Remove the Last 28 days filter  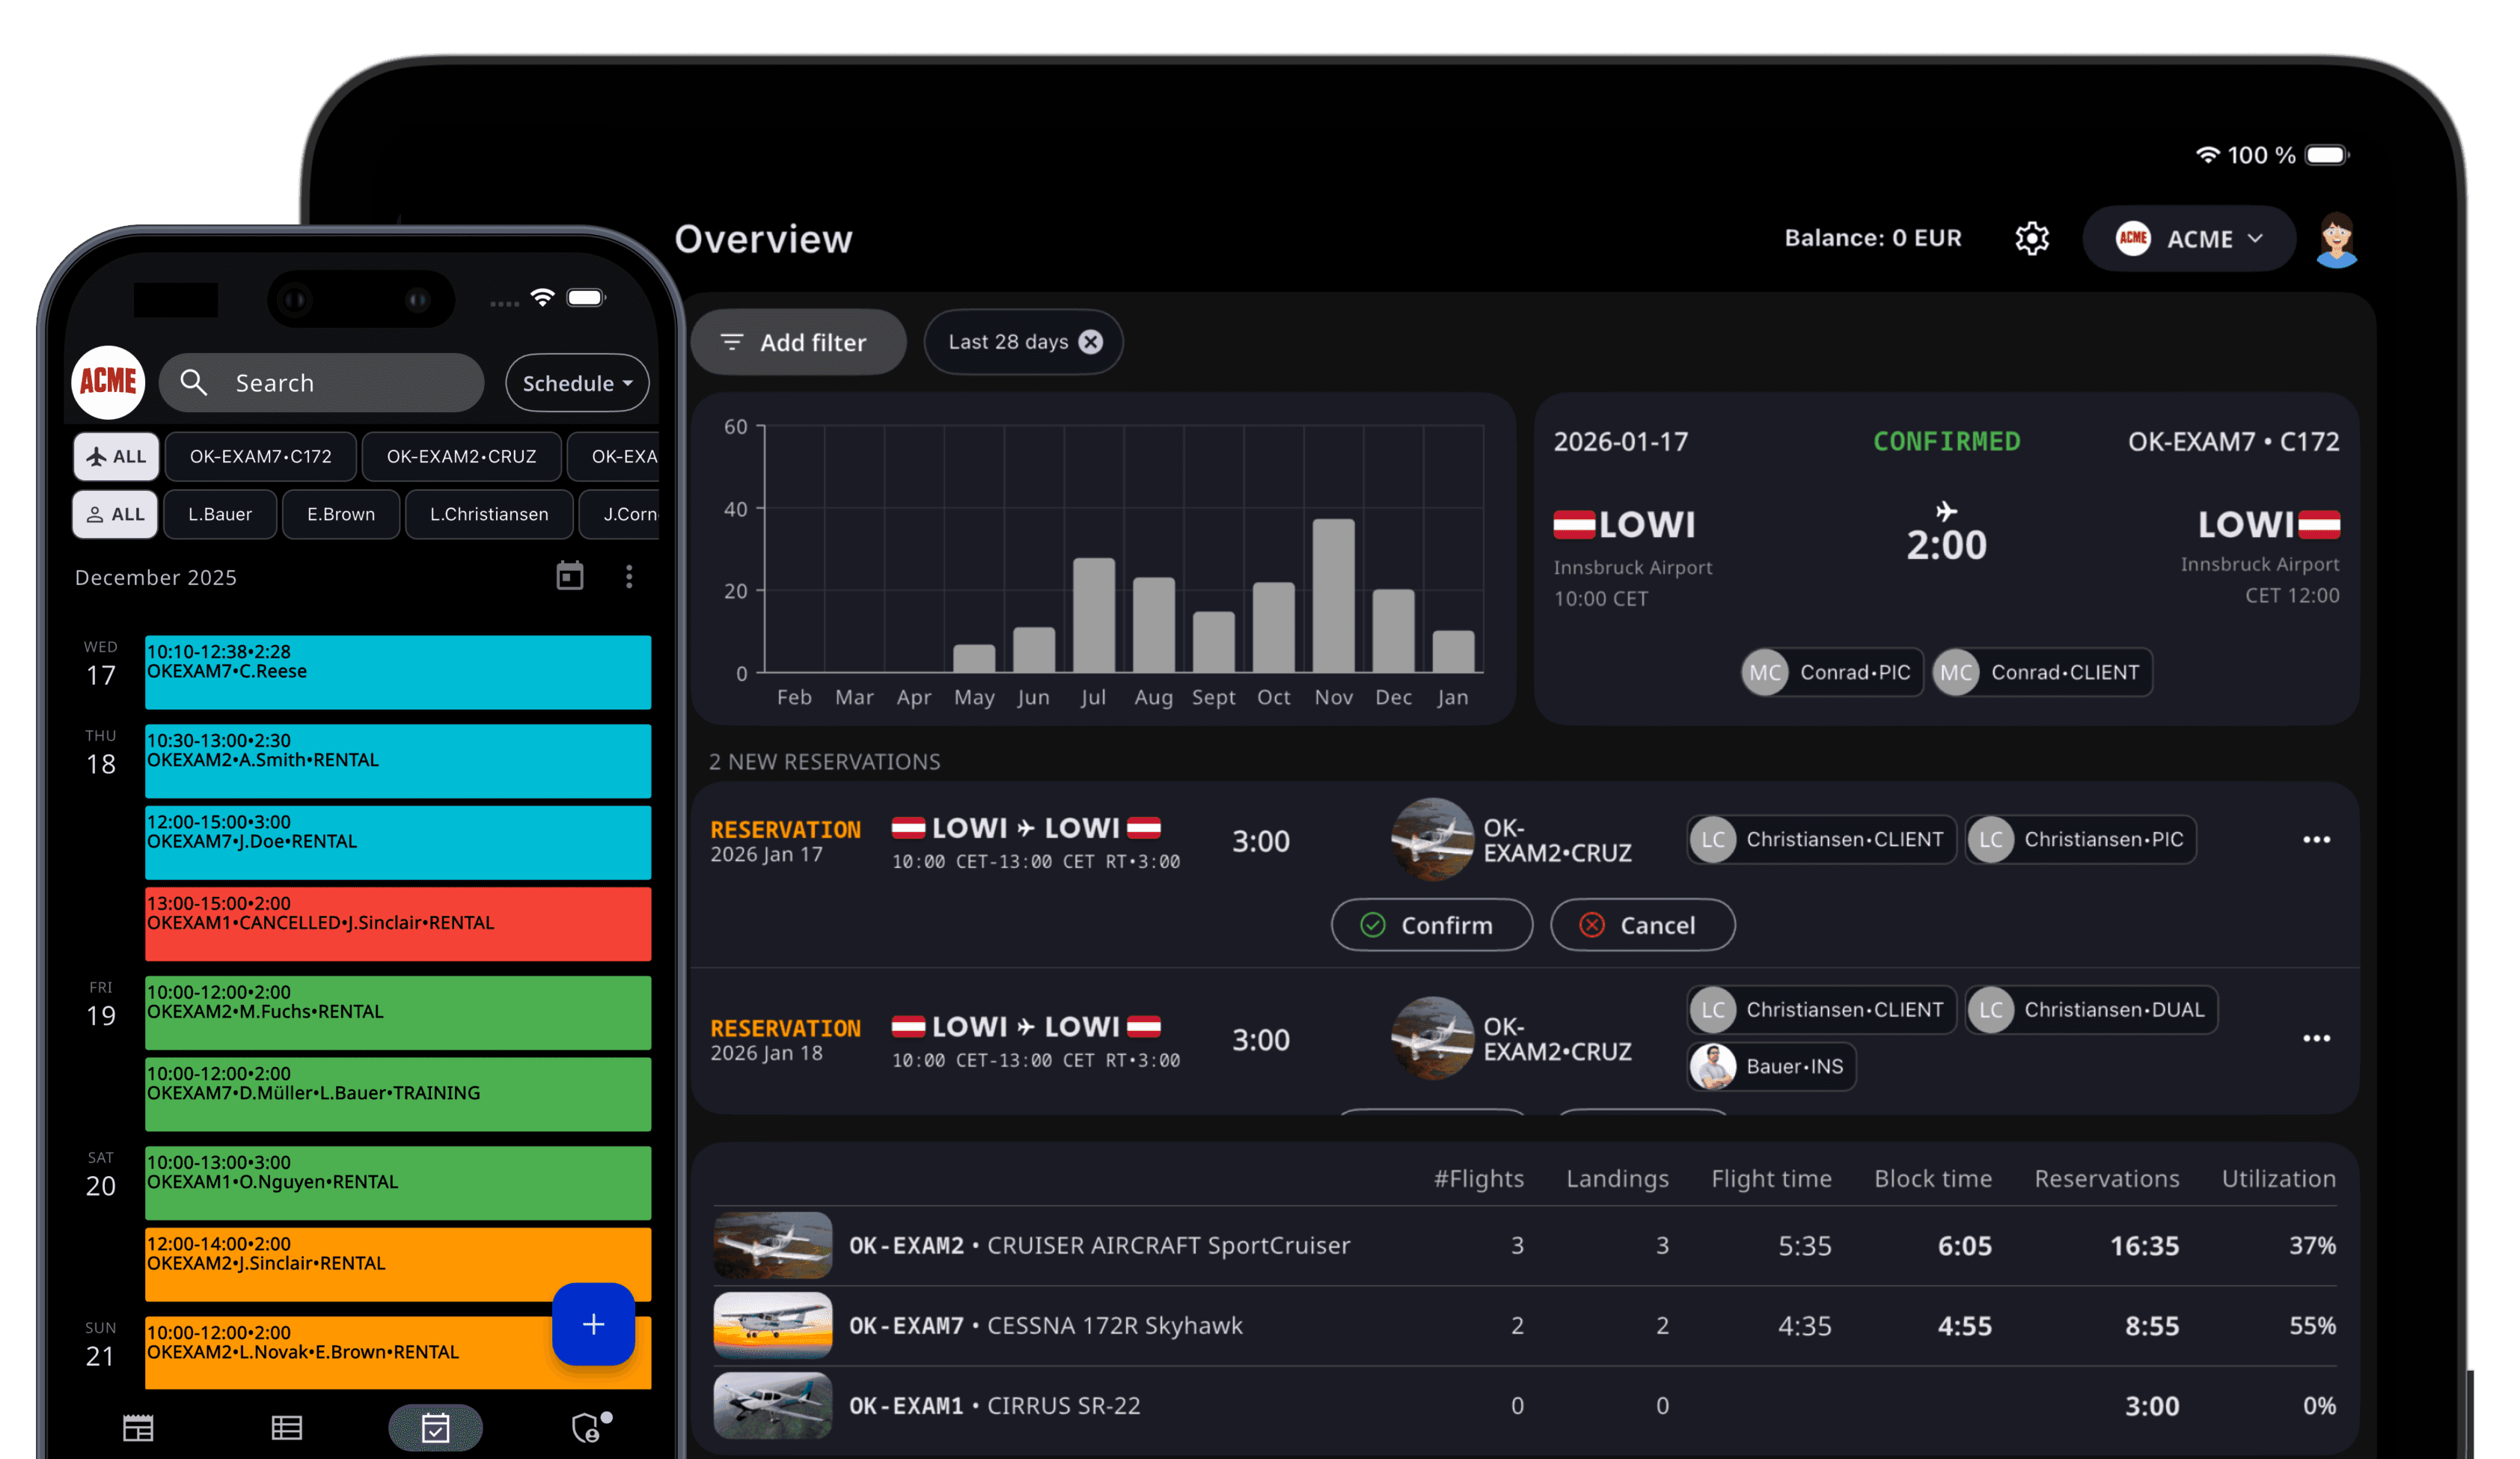[x=1091, y=342]
